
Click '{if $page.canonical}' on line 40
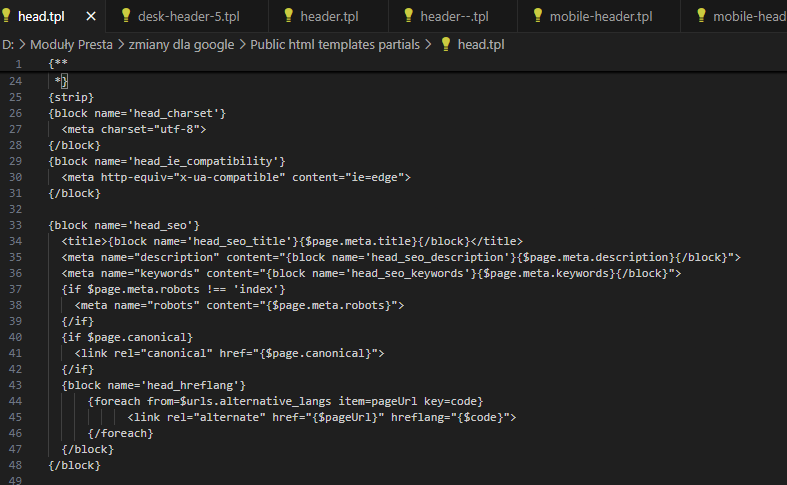click(127, 337)
